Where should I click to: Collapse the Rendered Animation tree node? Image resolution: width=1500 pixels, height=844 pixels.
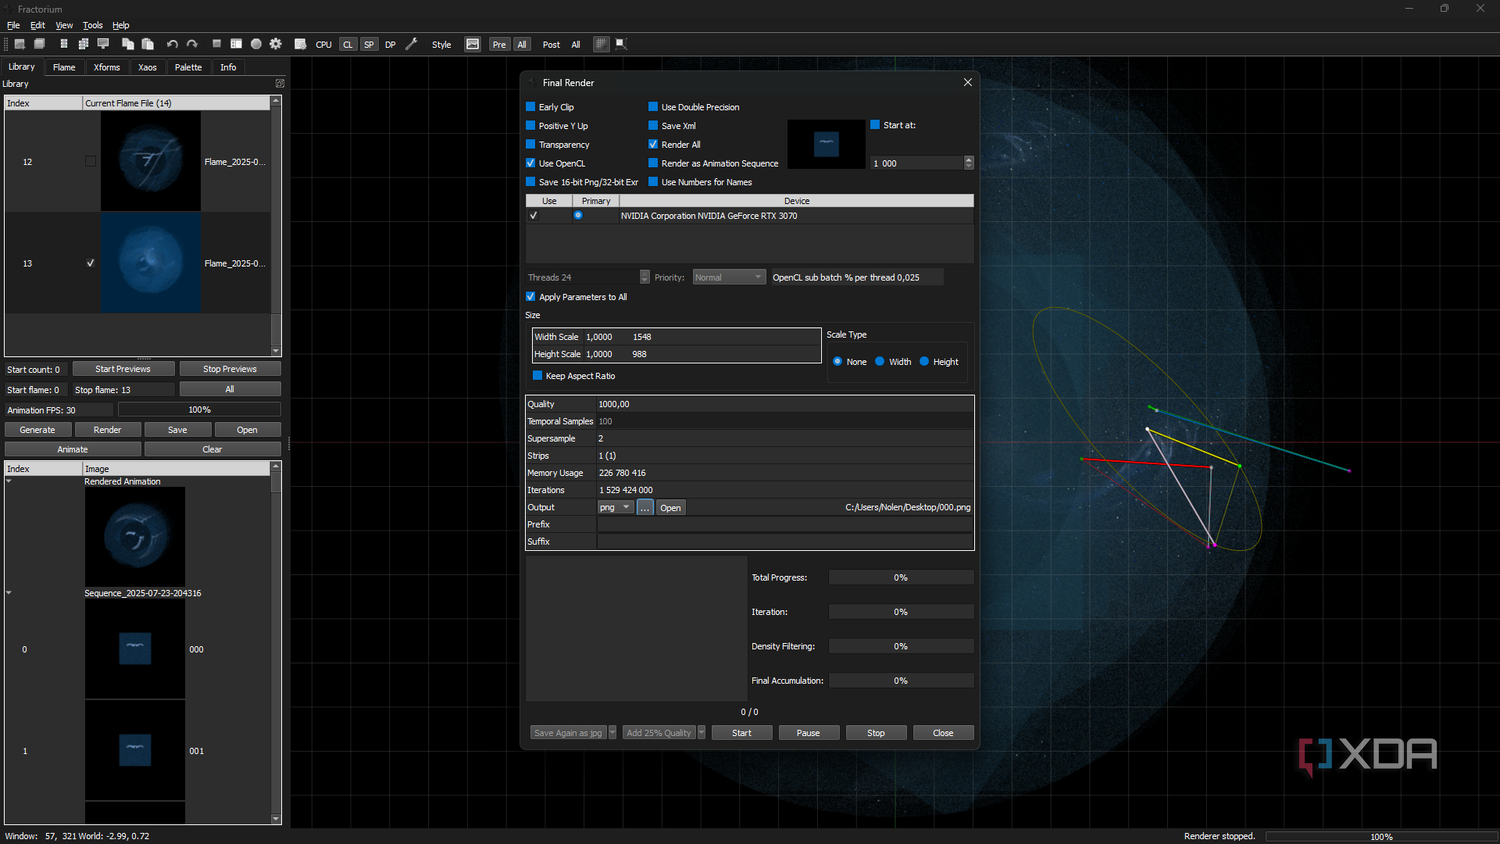coord(9,481)
